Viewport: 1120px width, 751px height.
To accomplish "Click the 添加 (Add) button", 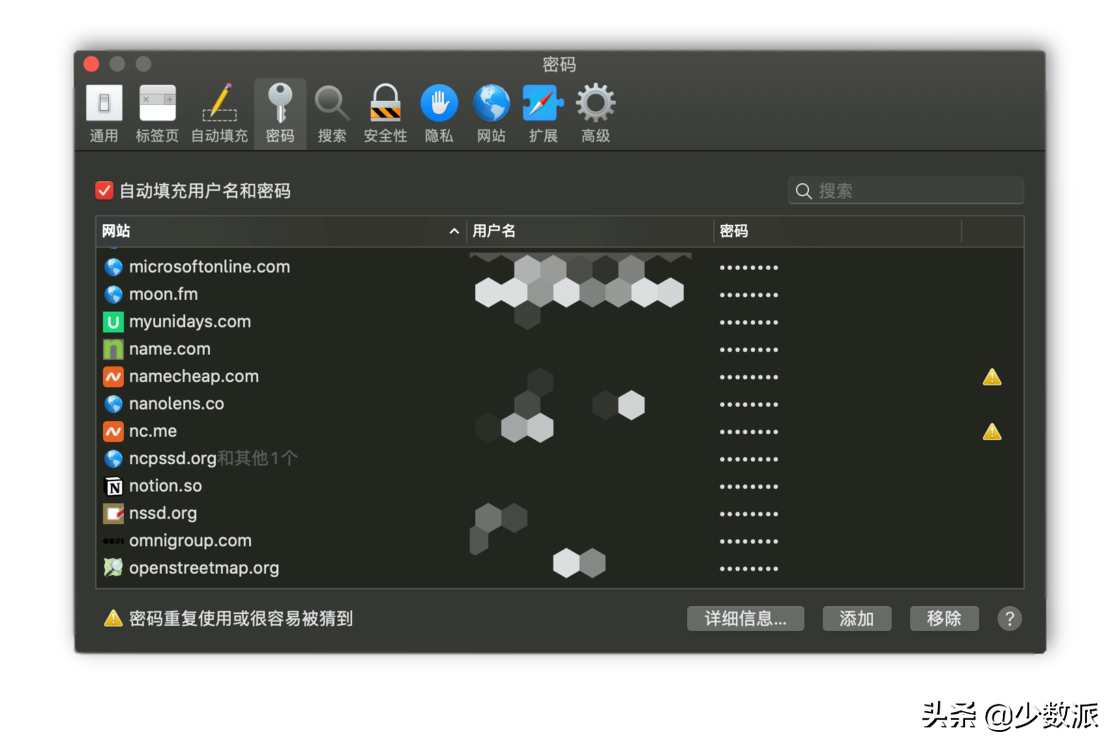I will coord(857,619).
